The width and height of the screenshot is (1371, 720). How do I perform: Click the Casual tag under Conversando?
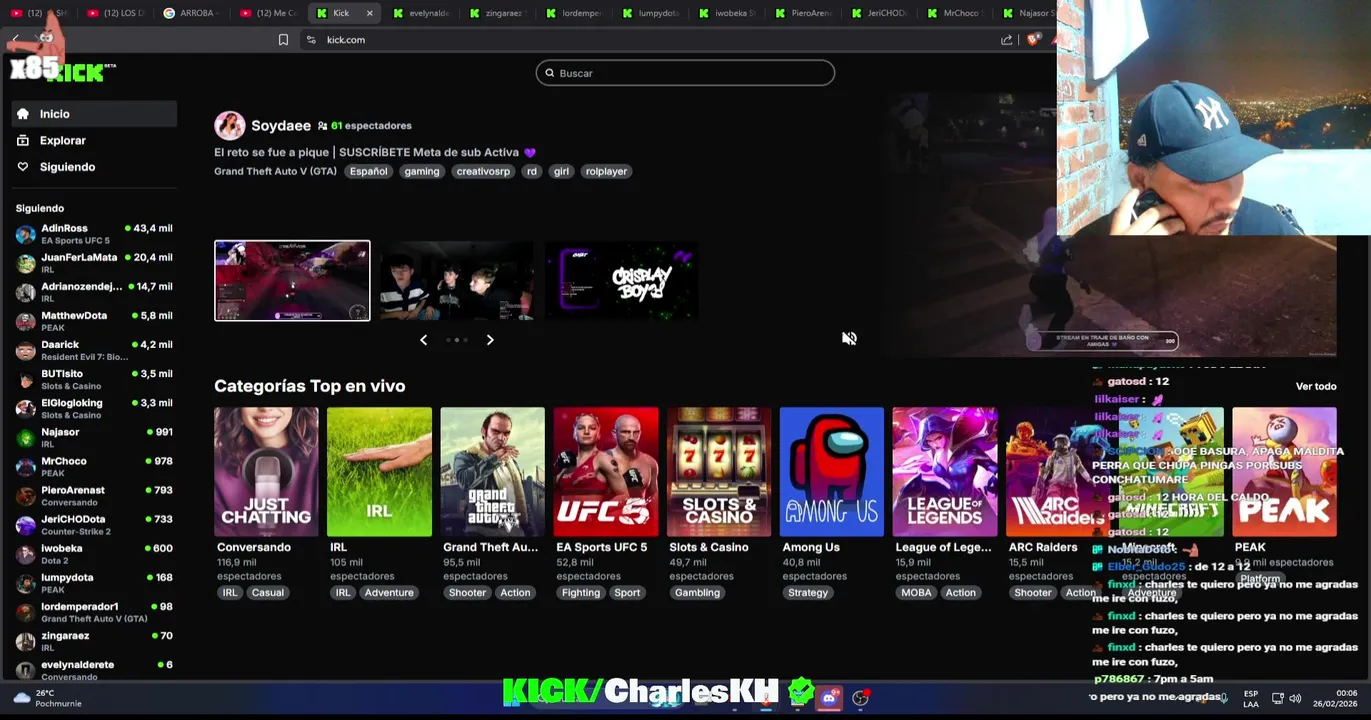pyautogui.click(x=268, y=593)
